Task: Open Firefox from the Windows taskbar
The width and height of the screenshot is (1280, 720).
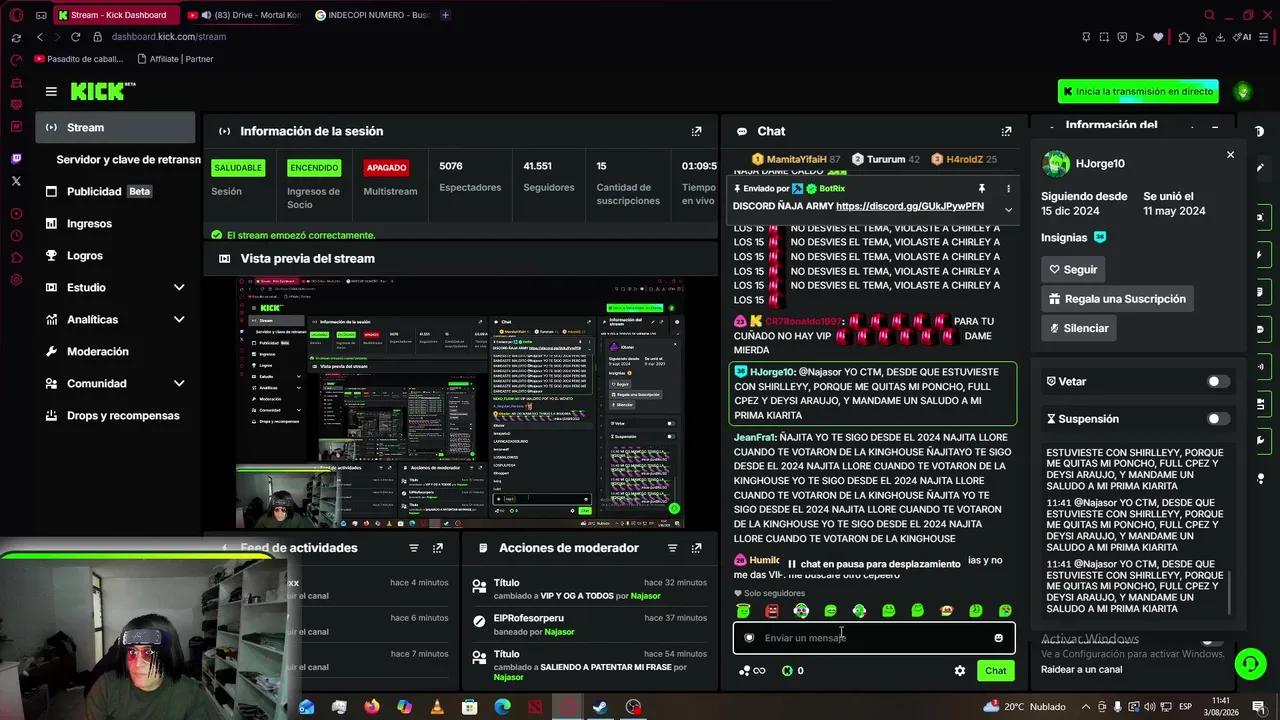Action: tap(372, 707)
